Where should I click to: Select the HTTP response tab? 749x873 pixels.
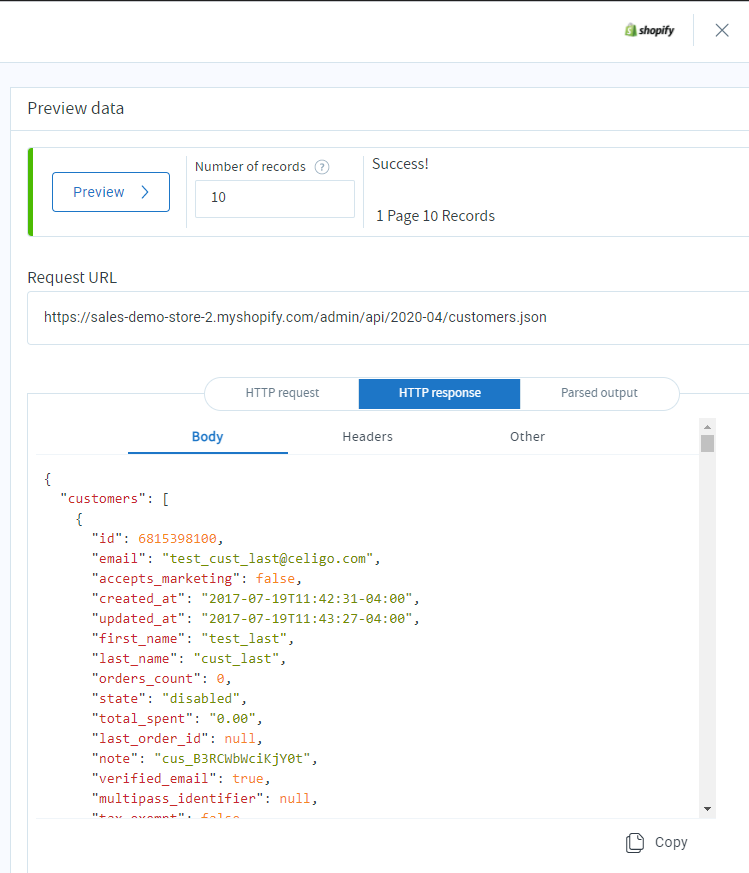pos(439,393)
